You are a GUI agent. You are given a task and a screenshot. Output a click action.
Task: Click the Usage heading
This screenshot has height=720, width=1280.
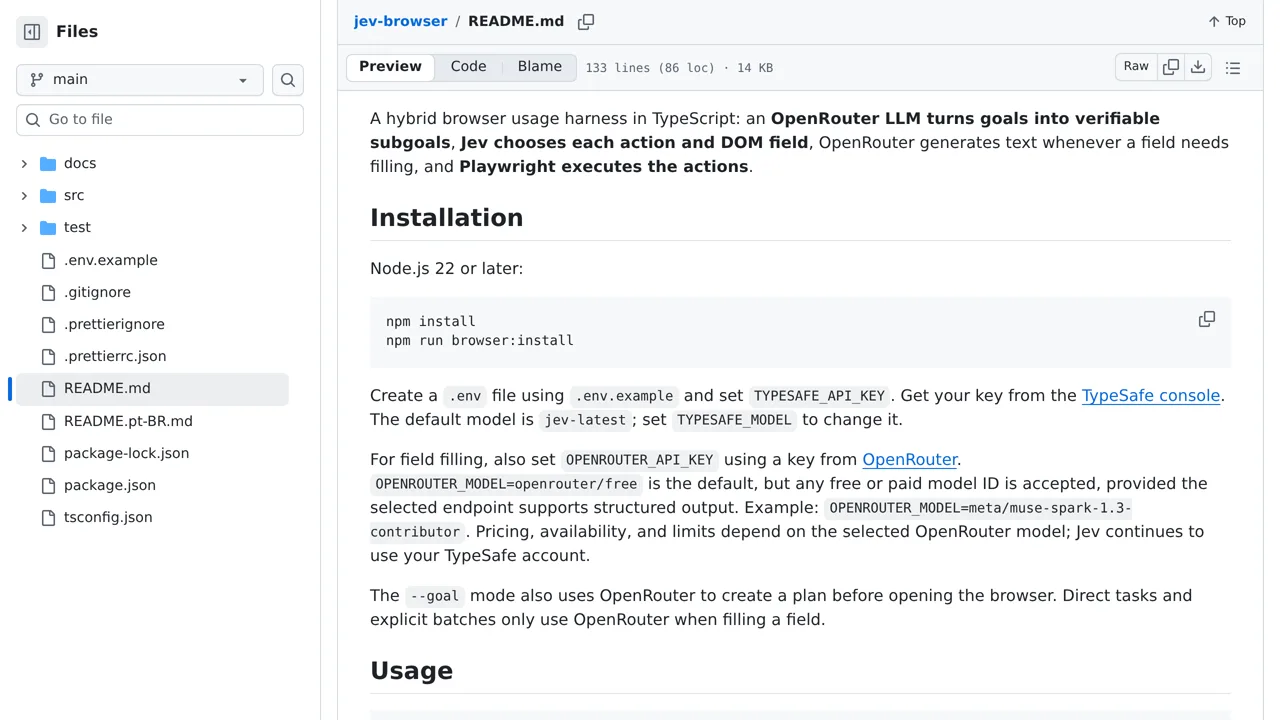[412, 671]
